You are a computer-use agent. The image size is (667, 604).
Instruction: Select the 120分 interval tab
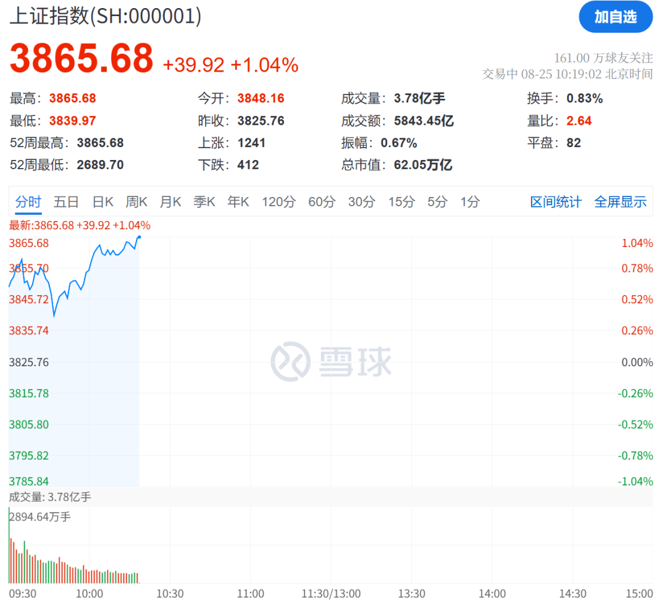279,202
